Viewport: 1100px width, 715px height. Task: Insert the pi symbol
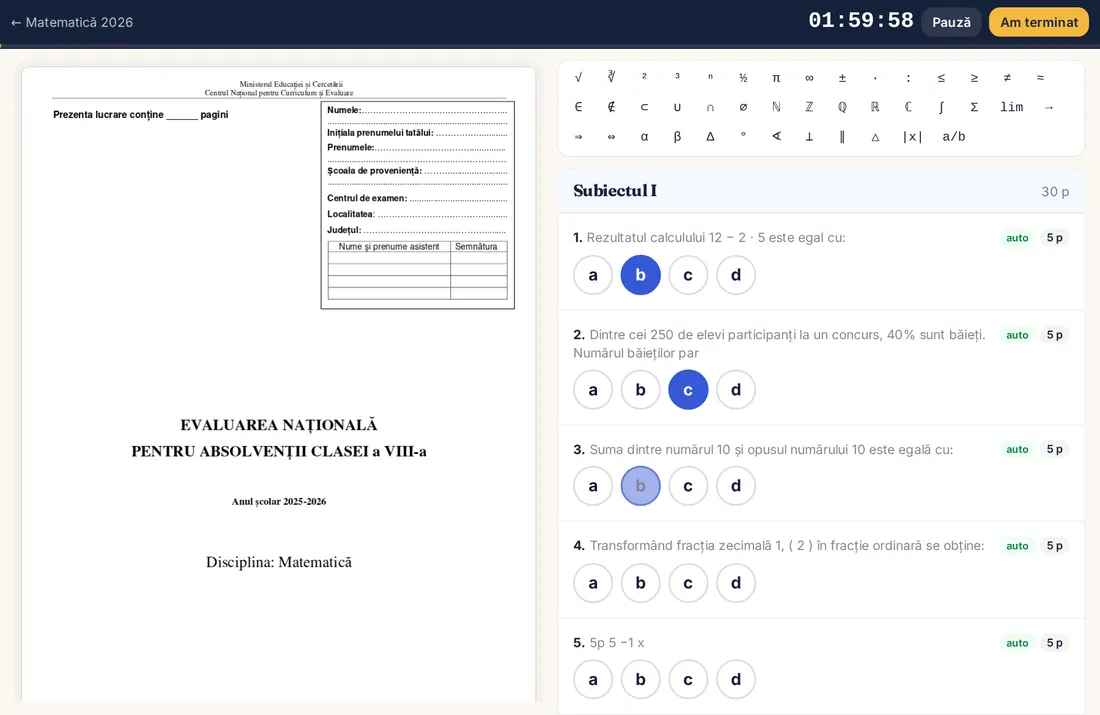pyautogui.click(x=776, y=77)
